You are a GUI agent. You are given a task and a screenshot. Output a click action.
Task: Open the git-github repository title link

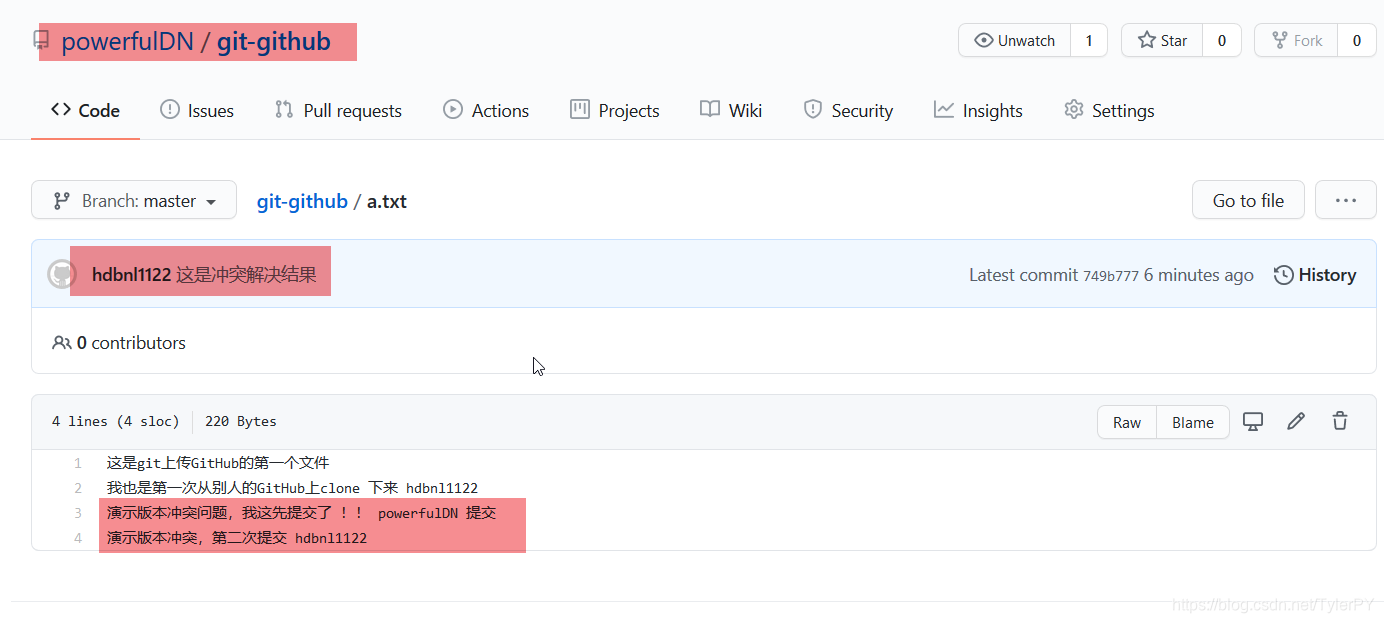(273, 42)
